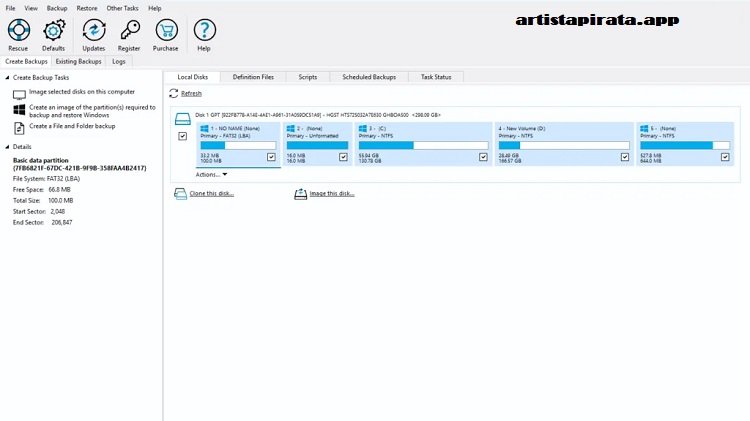Open the Defaults settings gear
This screenshot has height=421, width=750.
(54, 30)
